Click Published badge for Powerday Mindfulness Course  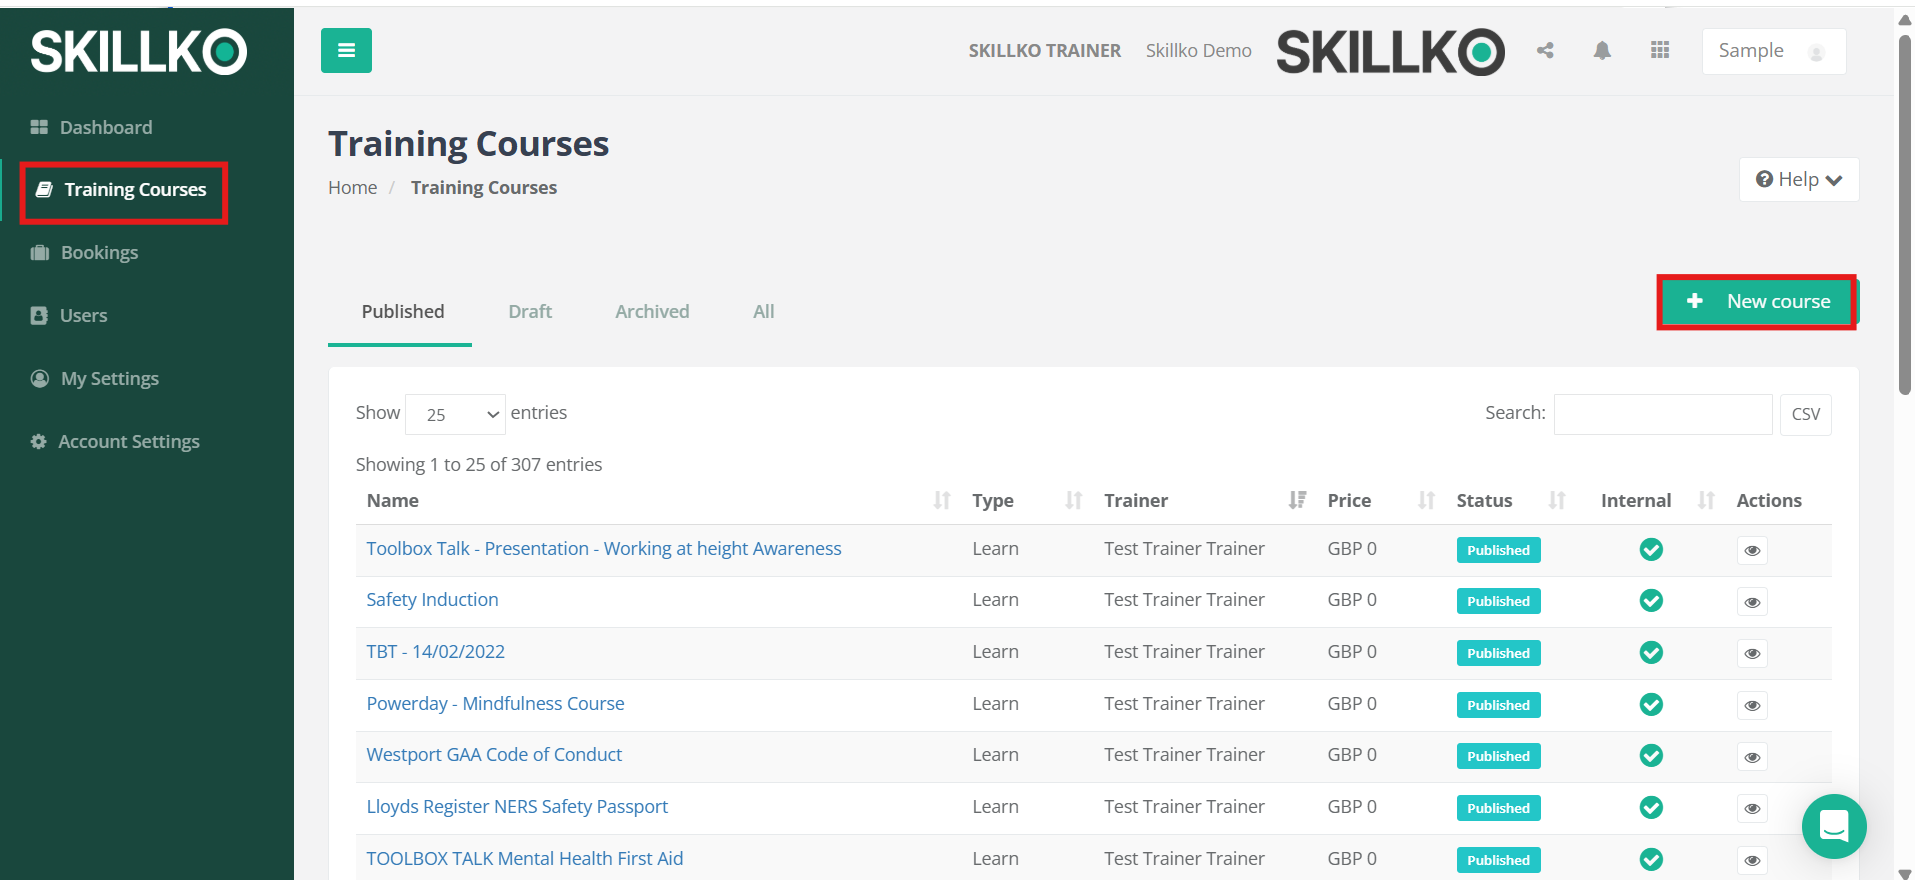pos(1498,705)
